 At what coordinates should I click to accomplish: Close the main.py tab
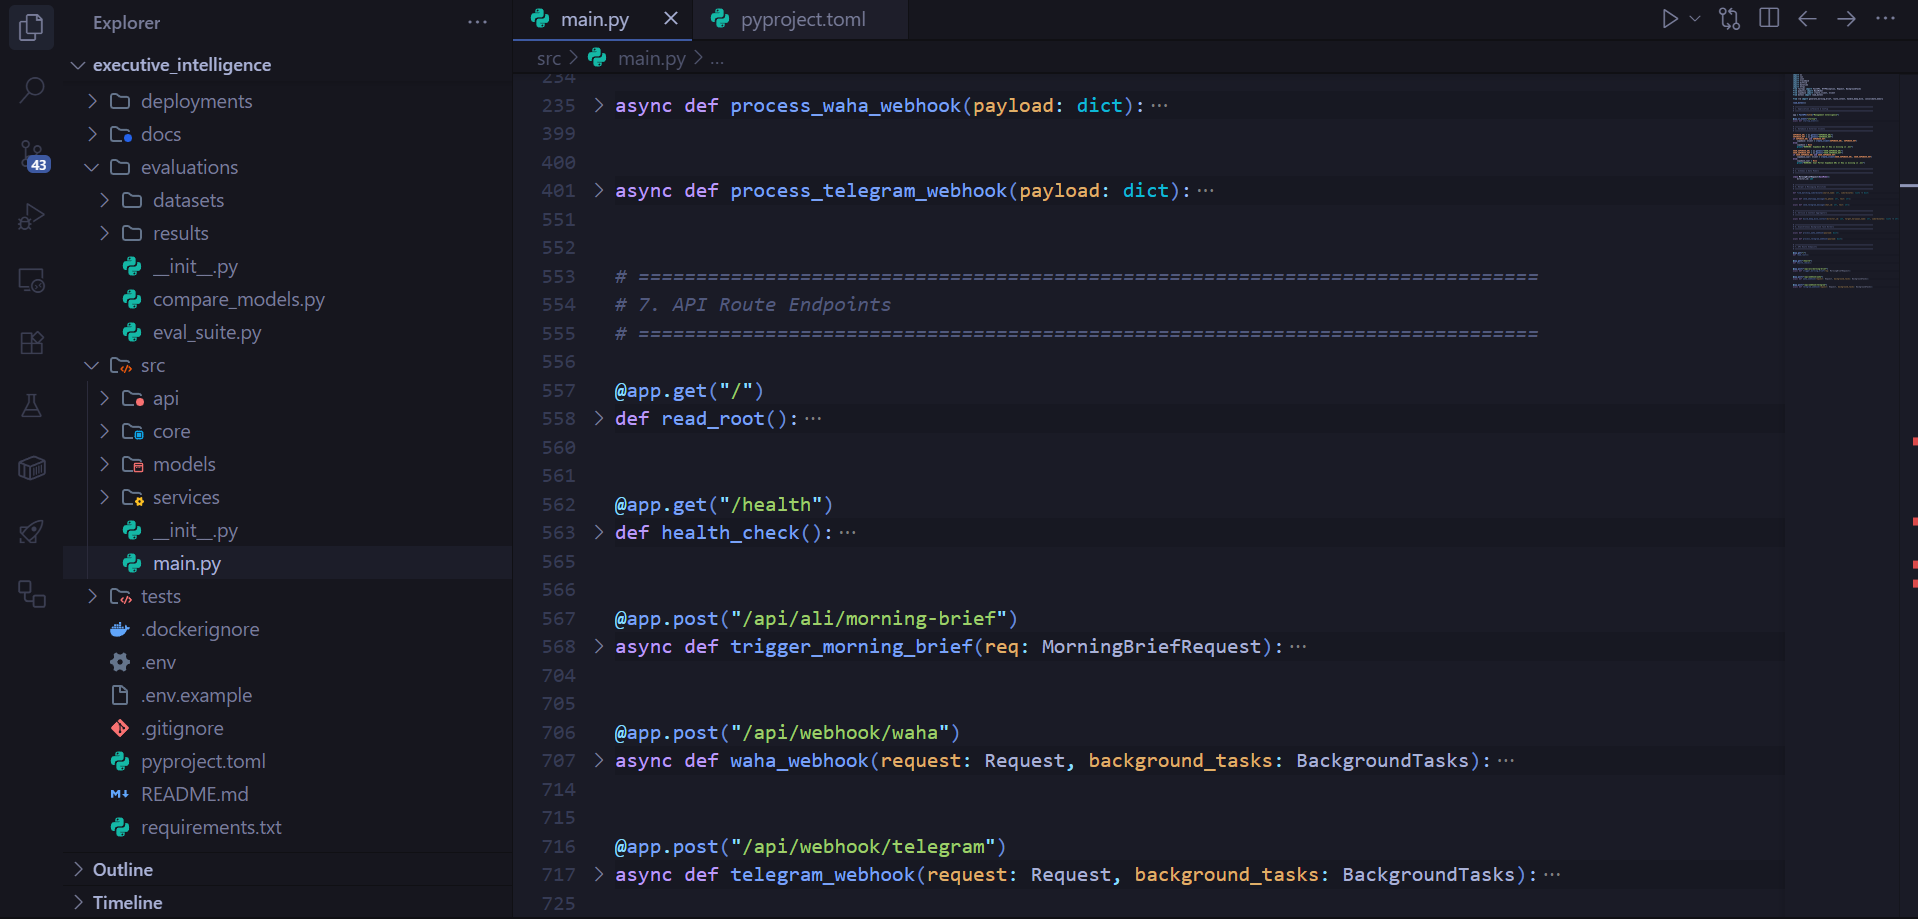click(x=671, y=19)
